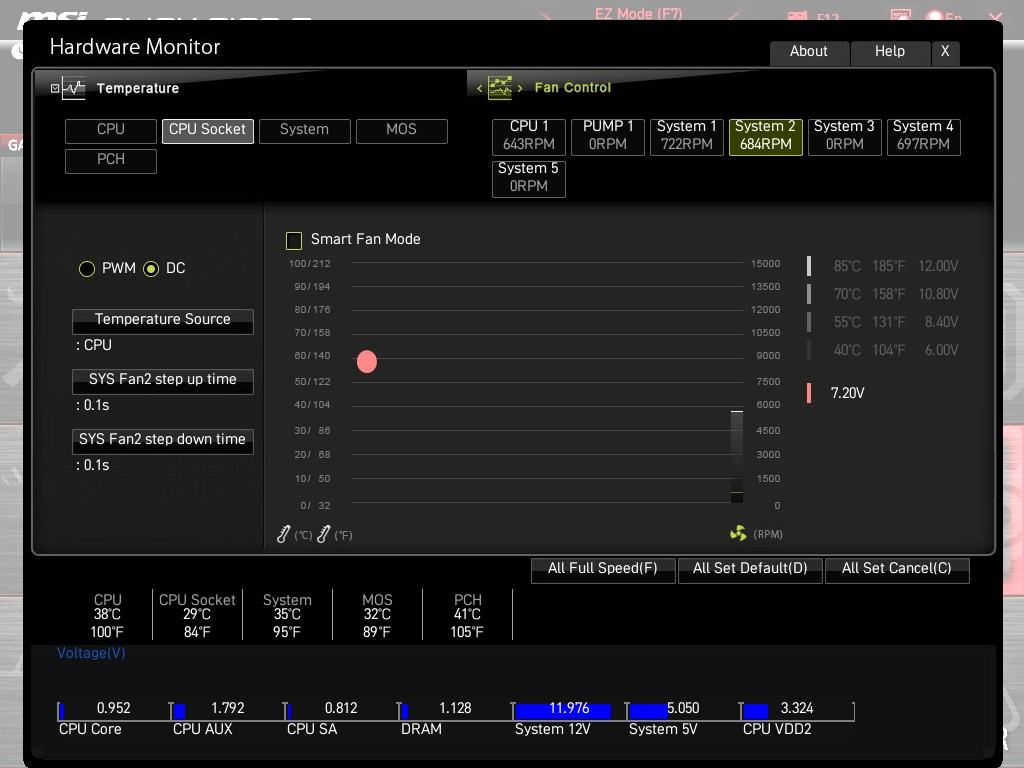Toggle the small box left of Temperature header
1024x768 pixels.
click(x=55, y=88)
